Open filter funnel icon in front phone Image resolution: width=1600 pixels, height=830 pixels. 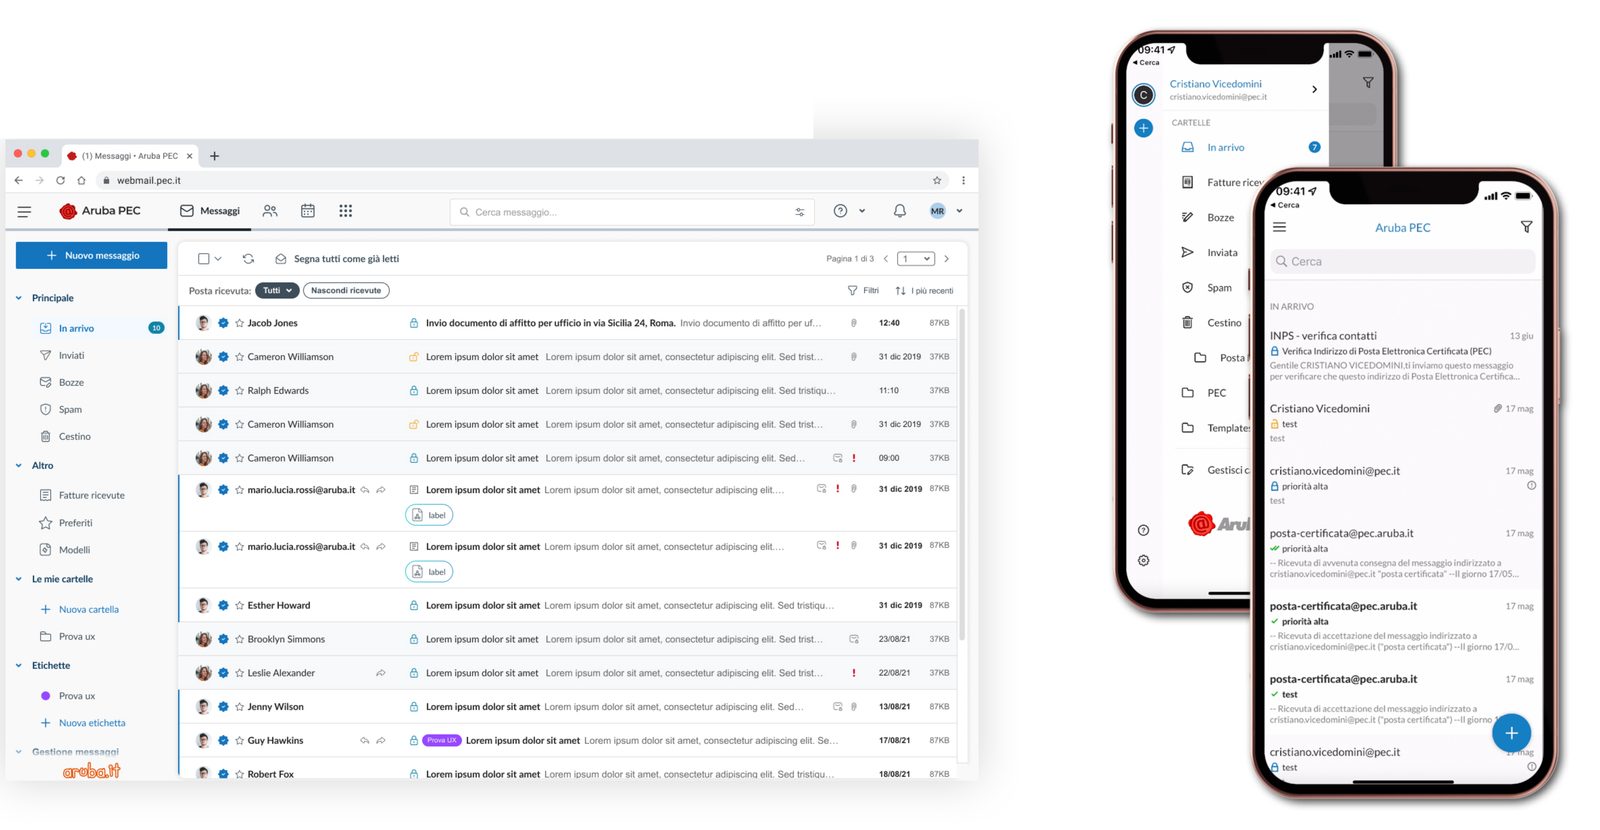[1526, 227]
